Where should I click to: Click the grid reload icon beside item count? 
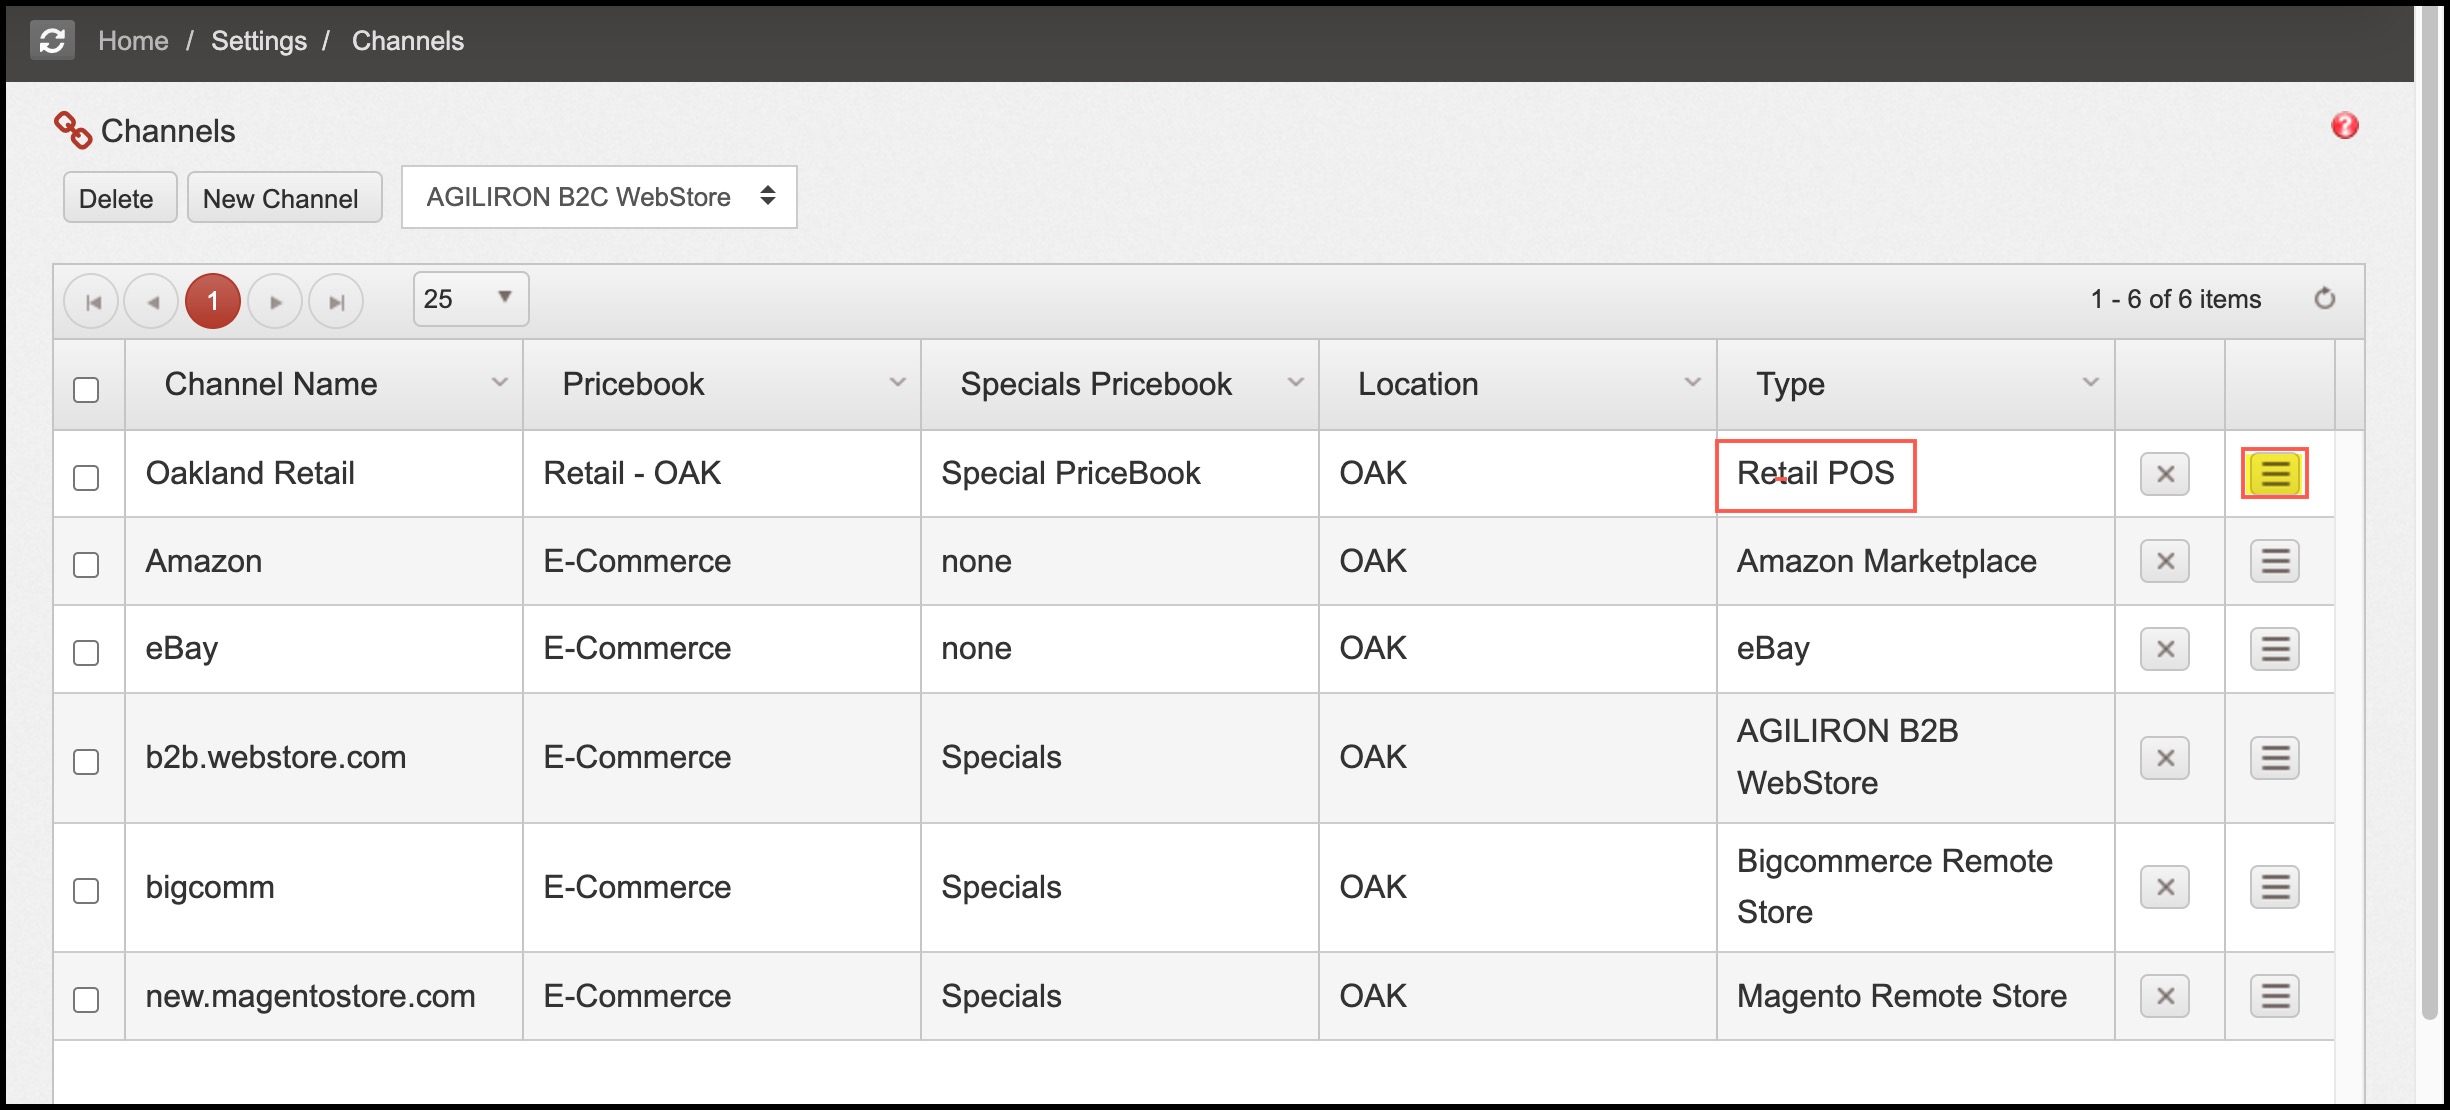(x=2324, y=299)
